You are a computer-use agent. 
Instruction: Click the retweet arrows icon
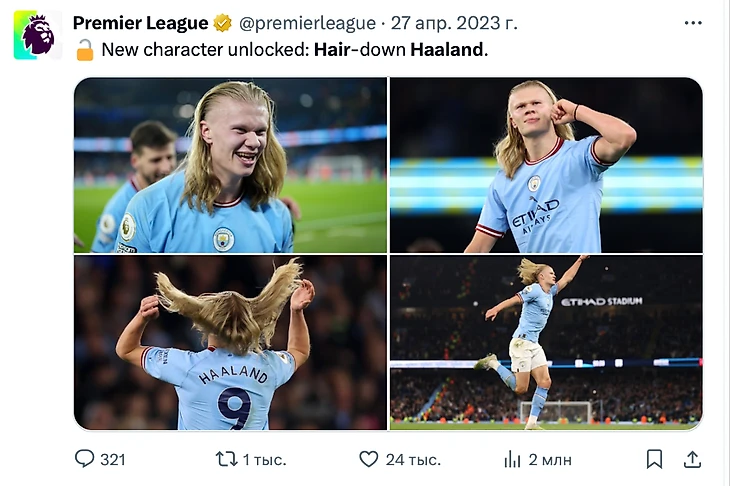tap(226, 459)
